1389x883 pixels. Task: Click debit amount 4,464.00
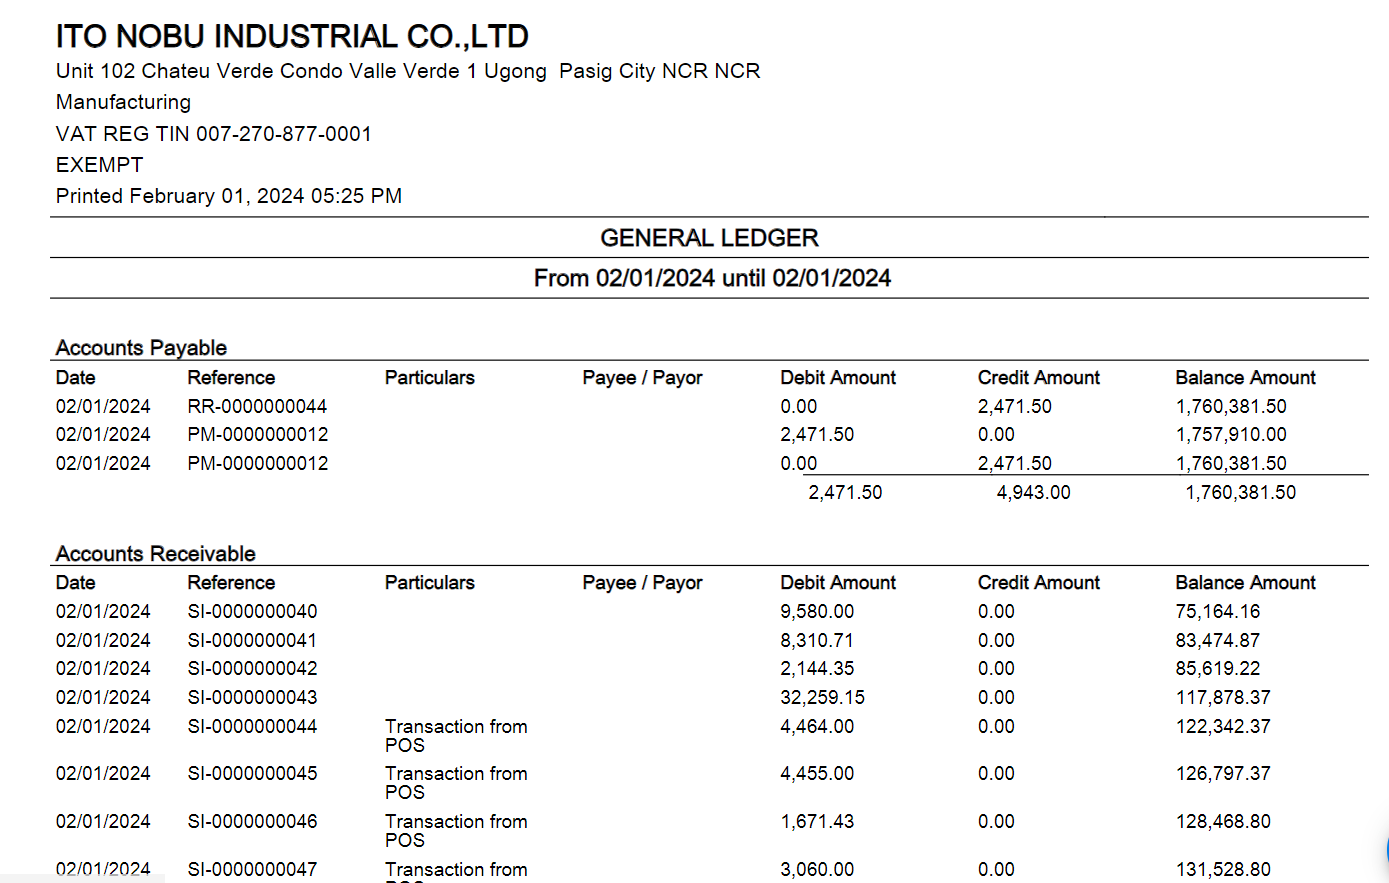click(x=817, y=727)
